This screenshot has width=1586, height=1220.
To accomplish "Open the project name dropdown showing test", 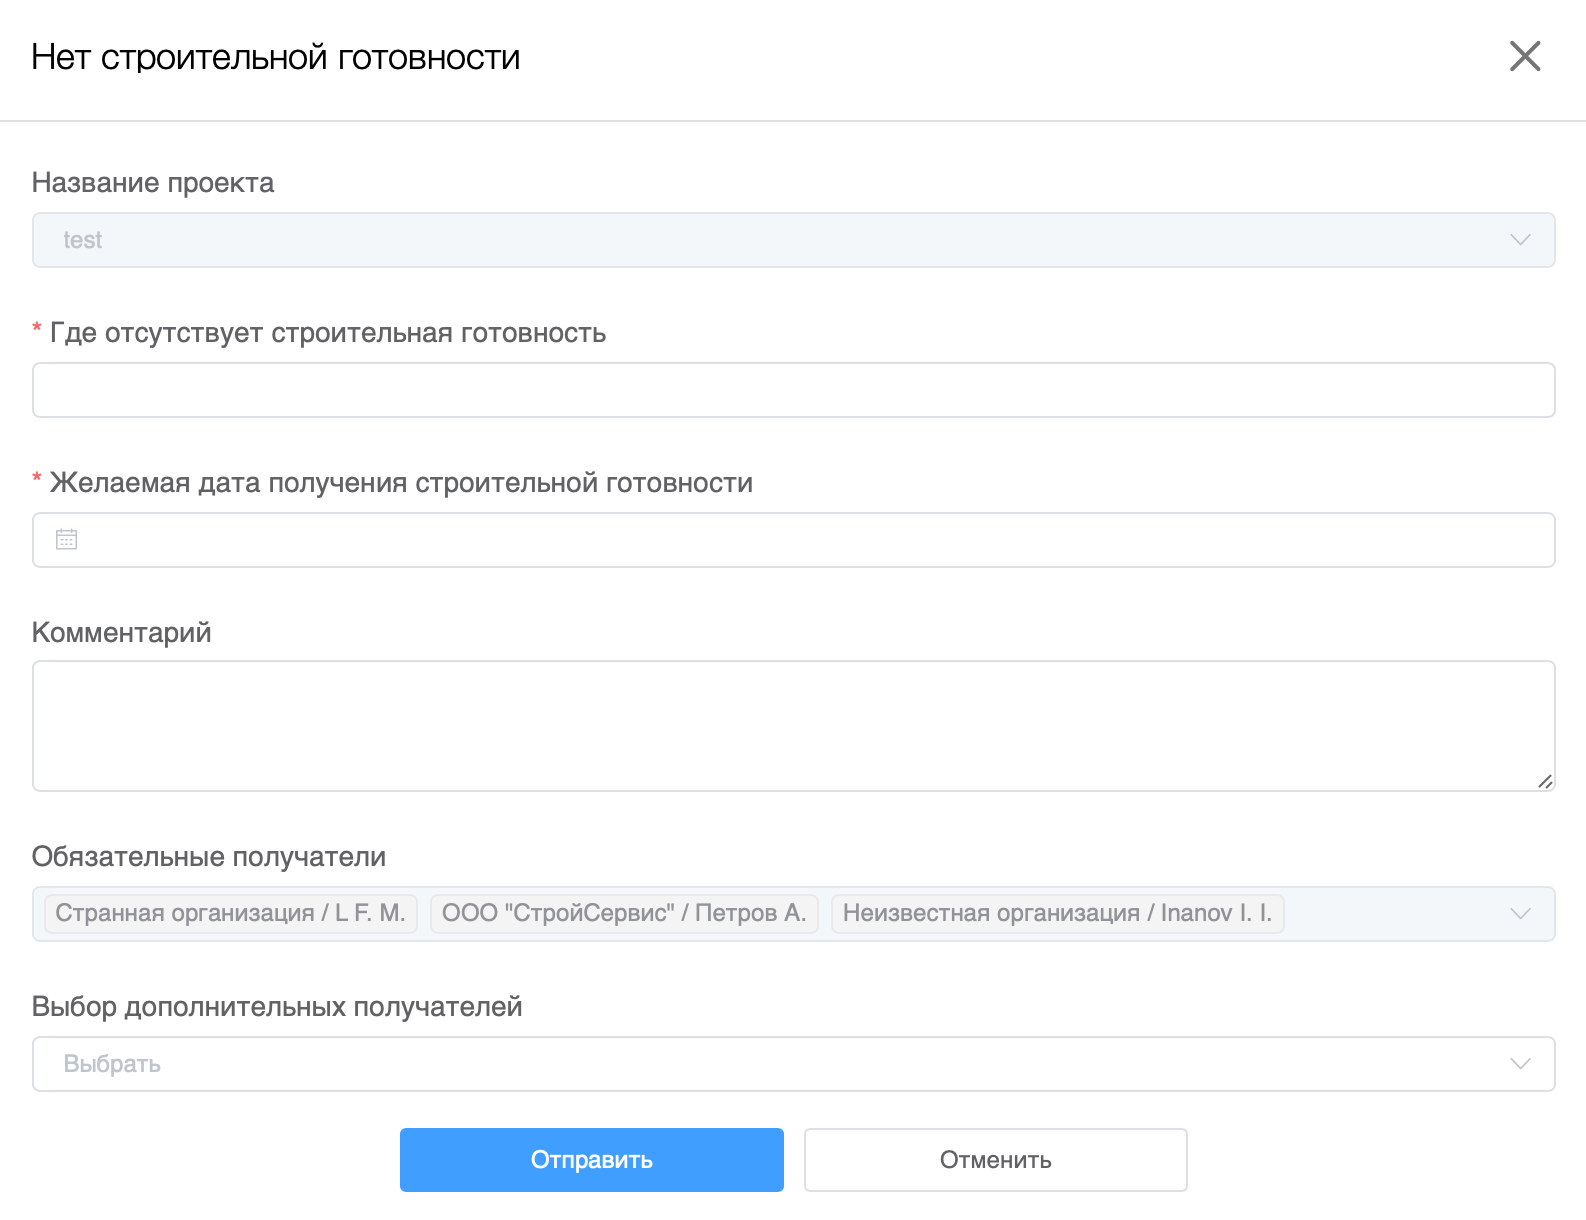I will click(793, 240).
